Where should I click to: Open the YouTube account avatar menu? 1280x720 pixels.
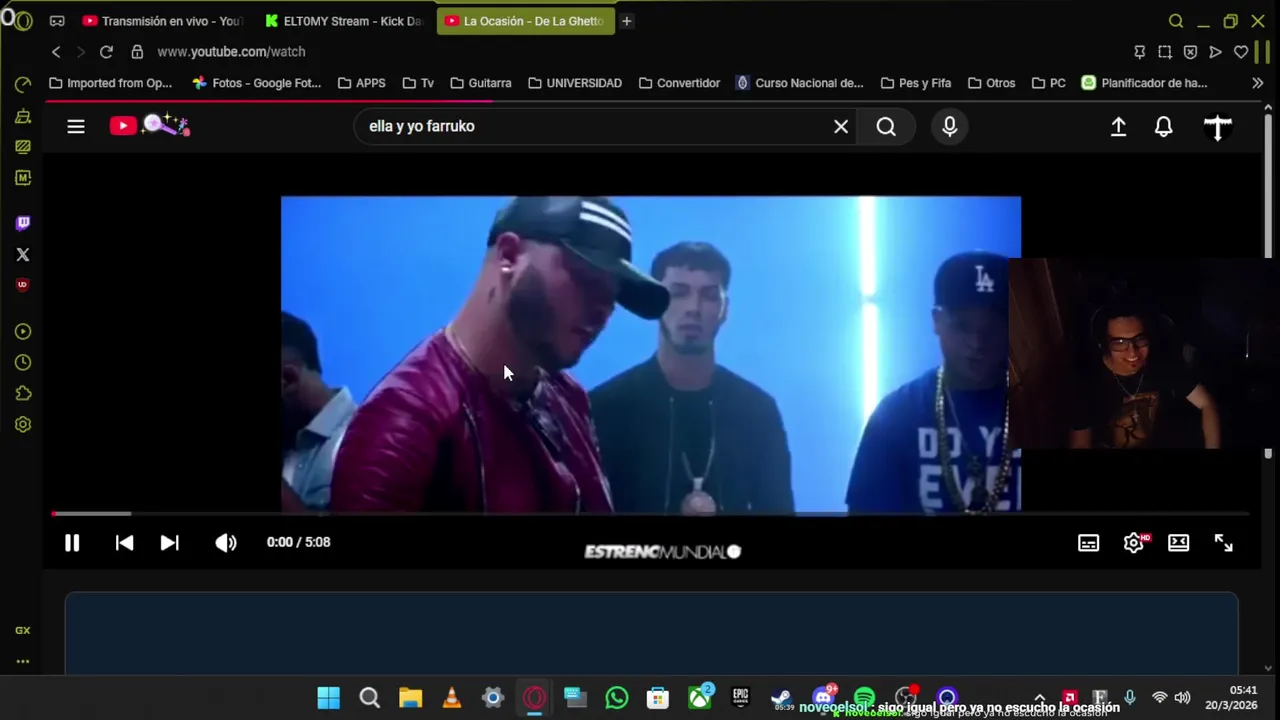[1217, 126]
